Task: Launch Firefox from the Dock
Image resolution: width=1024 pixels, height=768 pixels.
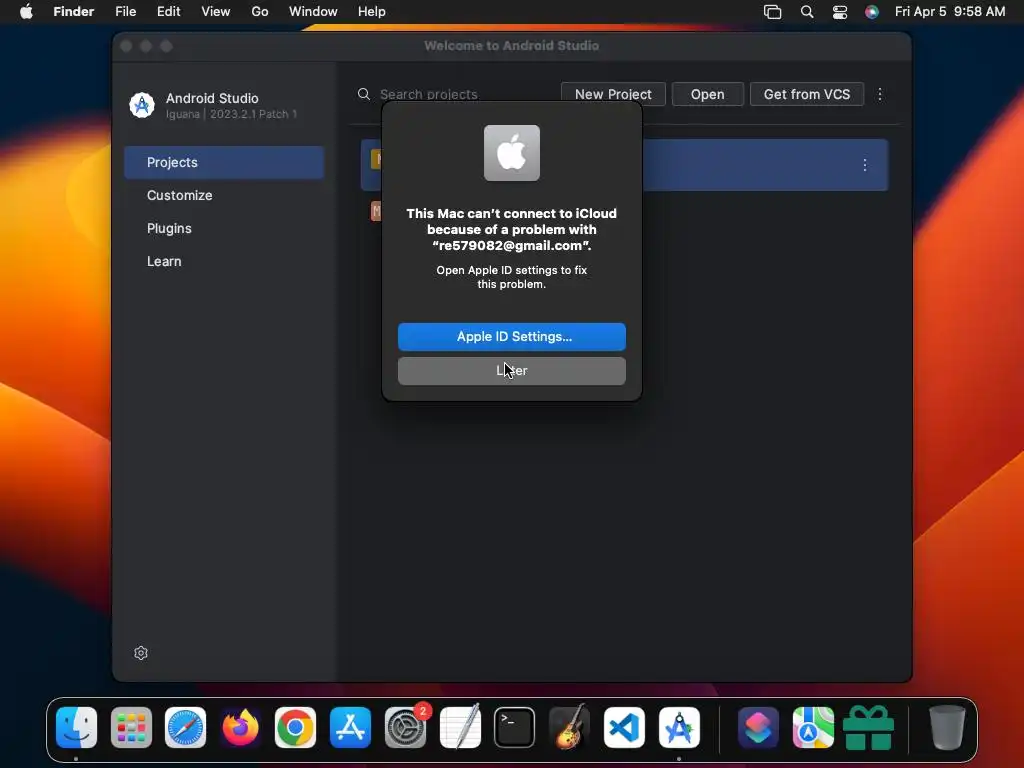Action: [240, 728]
